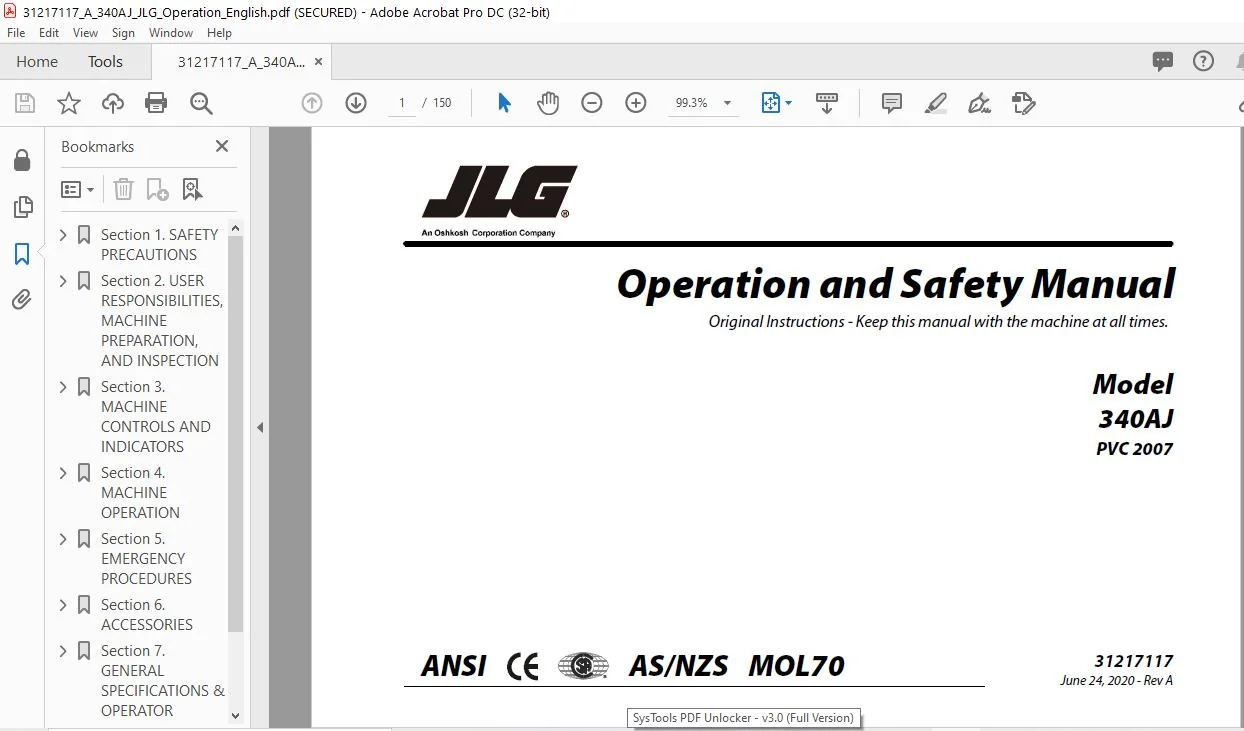The height and width of the screenshot is (731, 1244).
Task: Open the chat comments icon at top right
Action: 1163,61
